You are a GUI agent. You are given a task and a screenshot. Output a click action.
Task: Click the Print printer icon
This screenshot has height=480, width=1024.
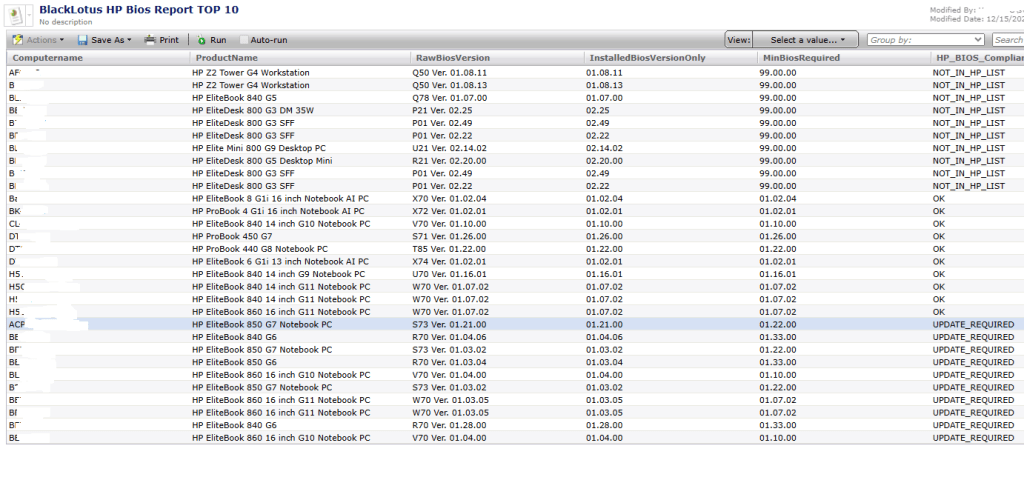pyautogui.click(x=150, y=40)
